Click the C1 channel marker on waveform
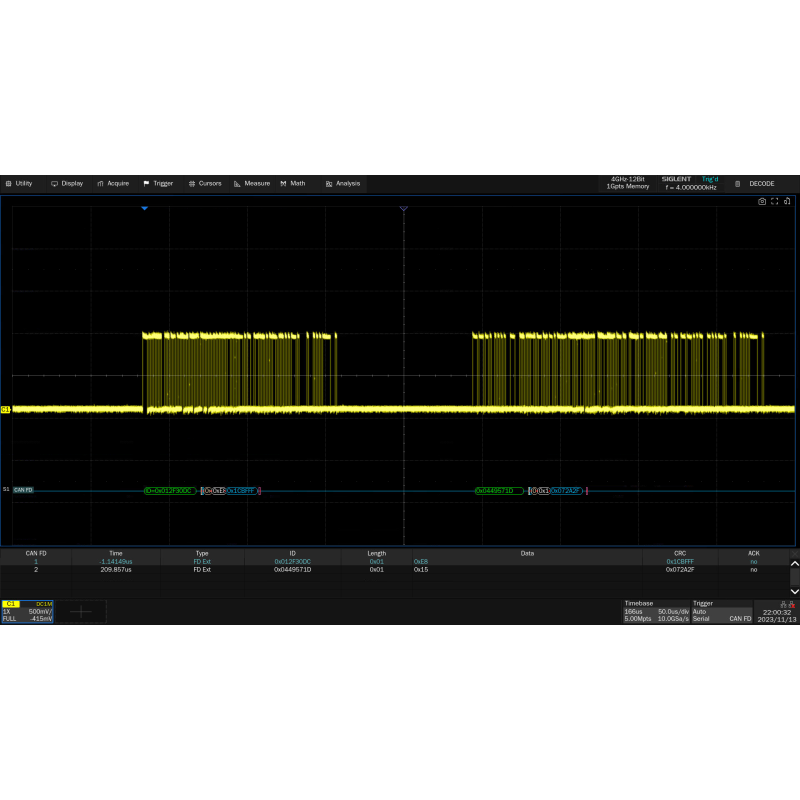Screen dimensions: 800x800 tap(6, 409)
